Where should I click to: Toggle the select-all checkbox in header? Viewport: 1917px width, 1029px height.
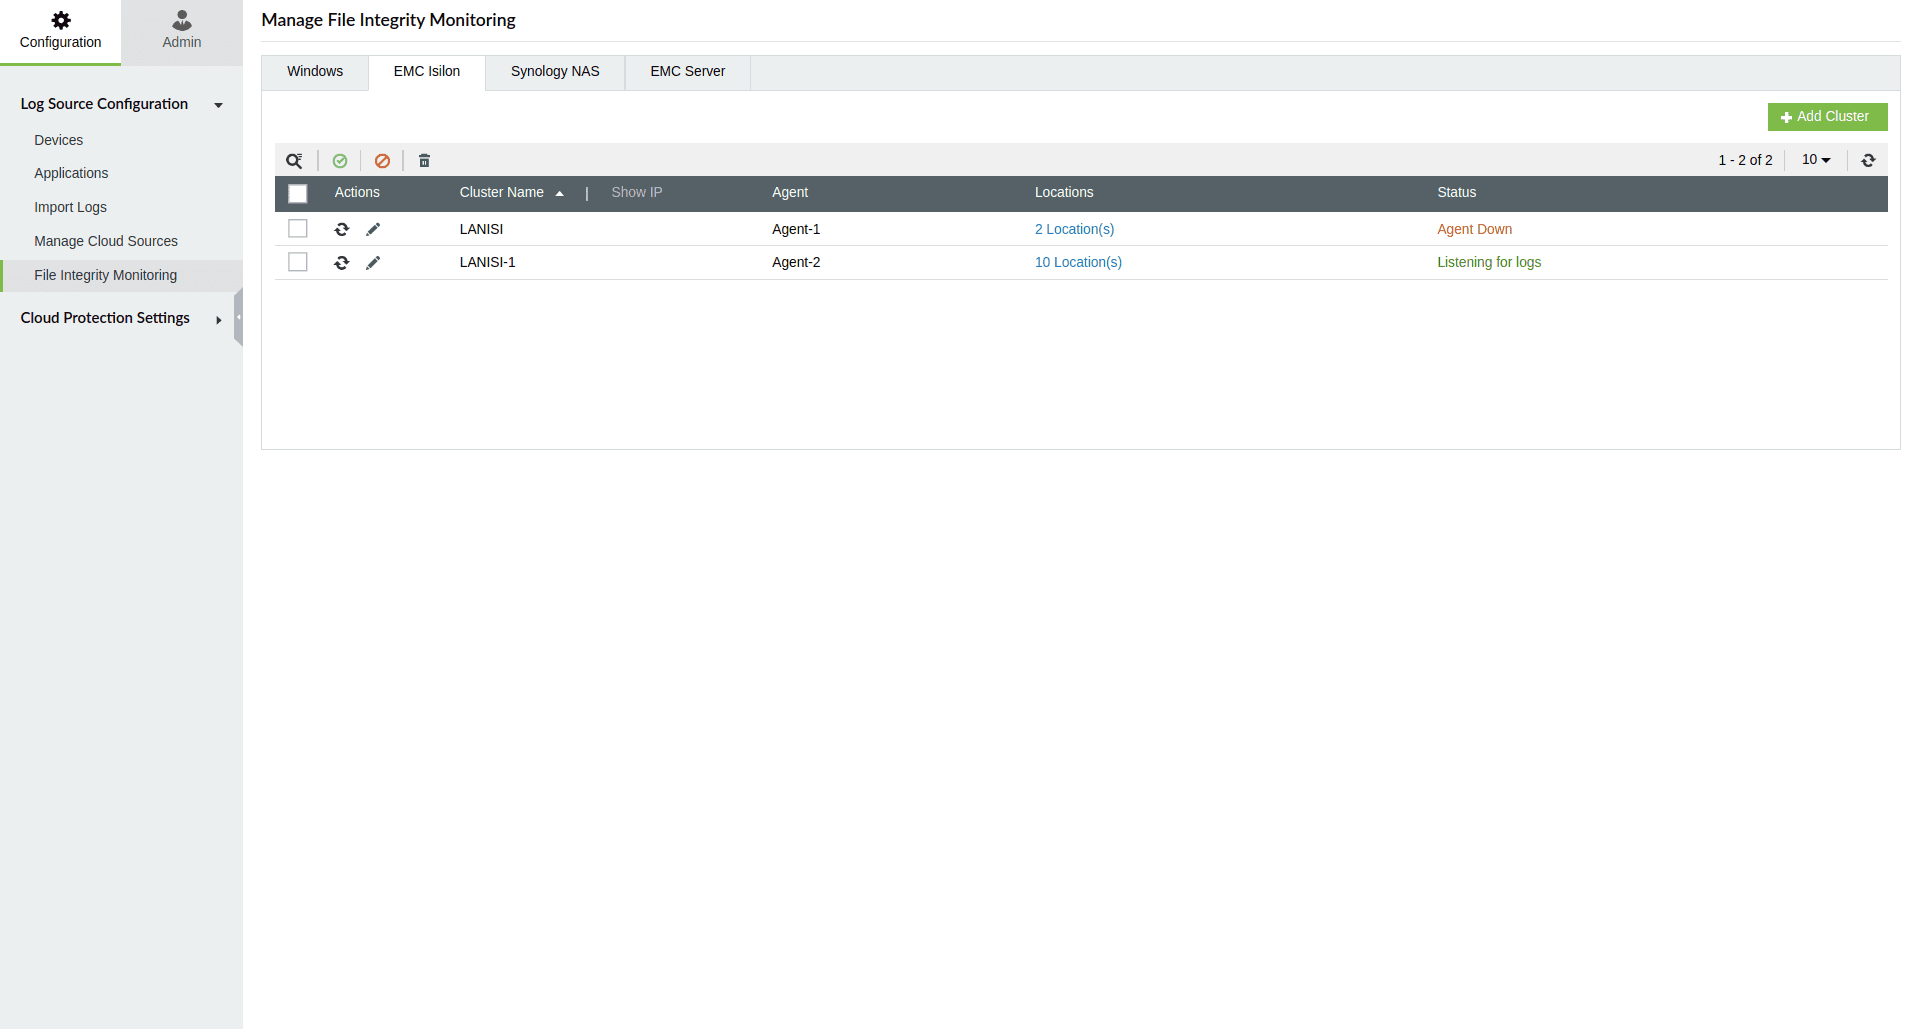[297, 193]
